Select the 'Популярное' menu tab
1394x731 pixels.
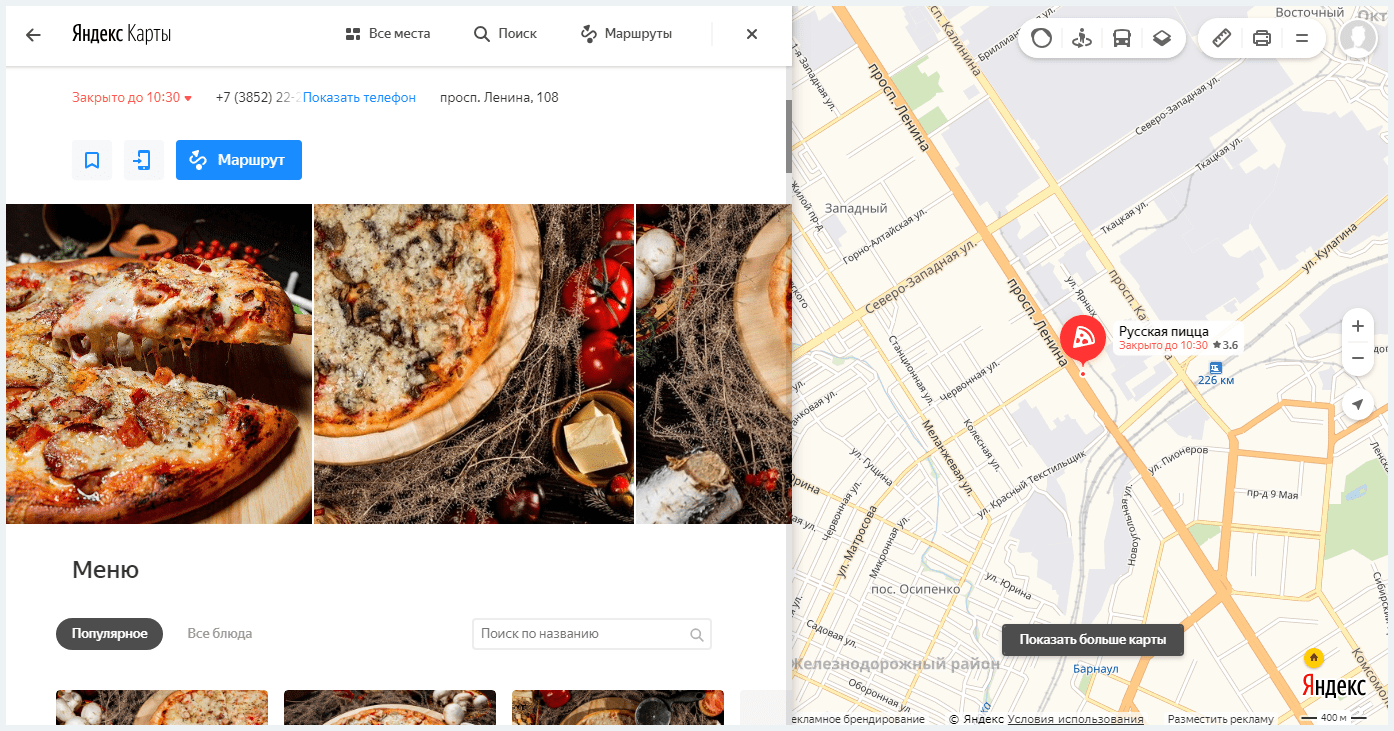[x=109, y=633]
